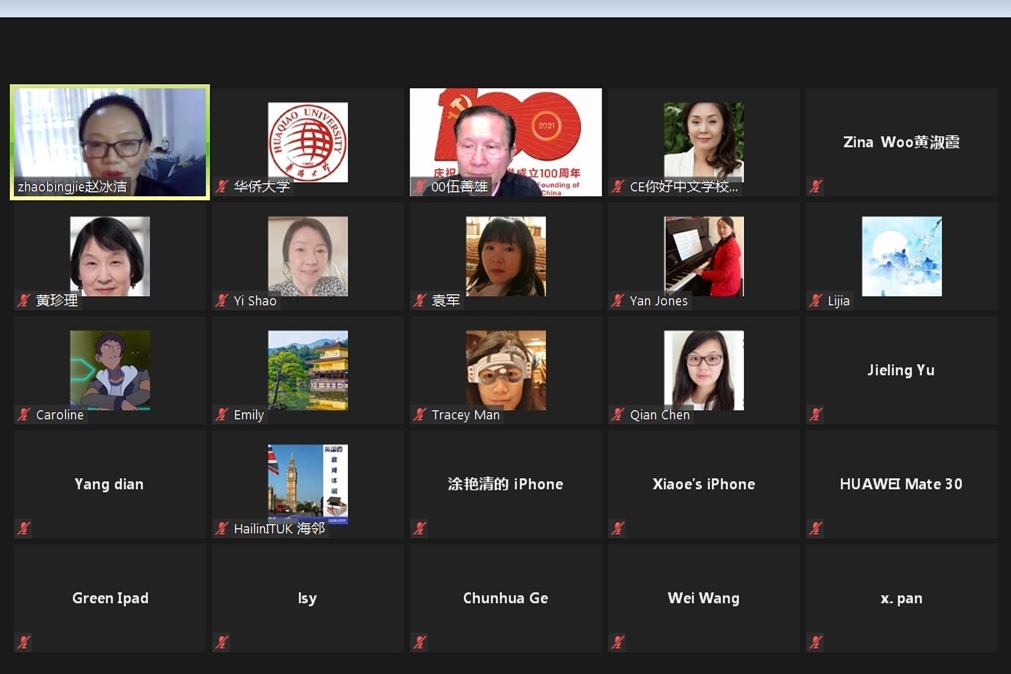Click muted mic icon next to Lijia
Viewport: 1011px width, 674px height.
click(x=816, y=301)
